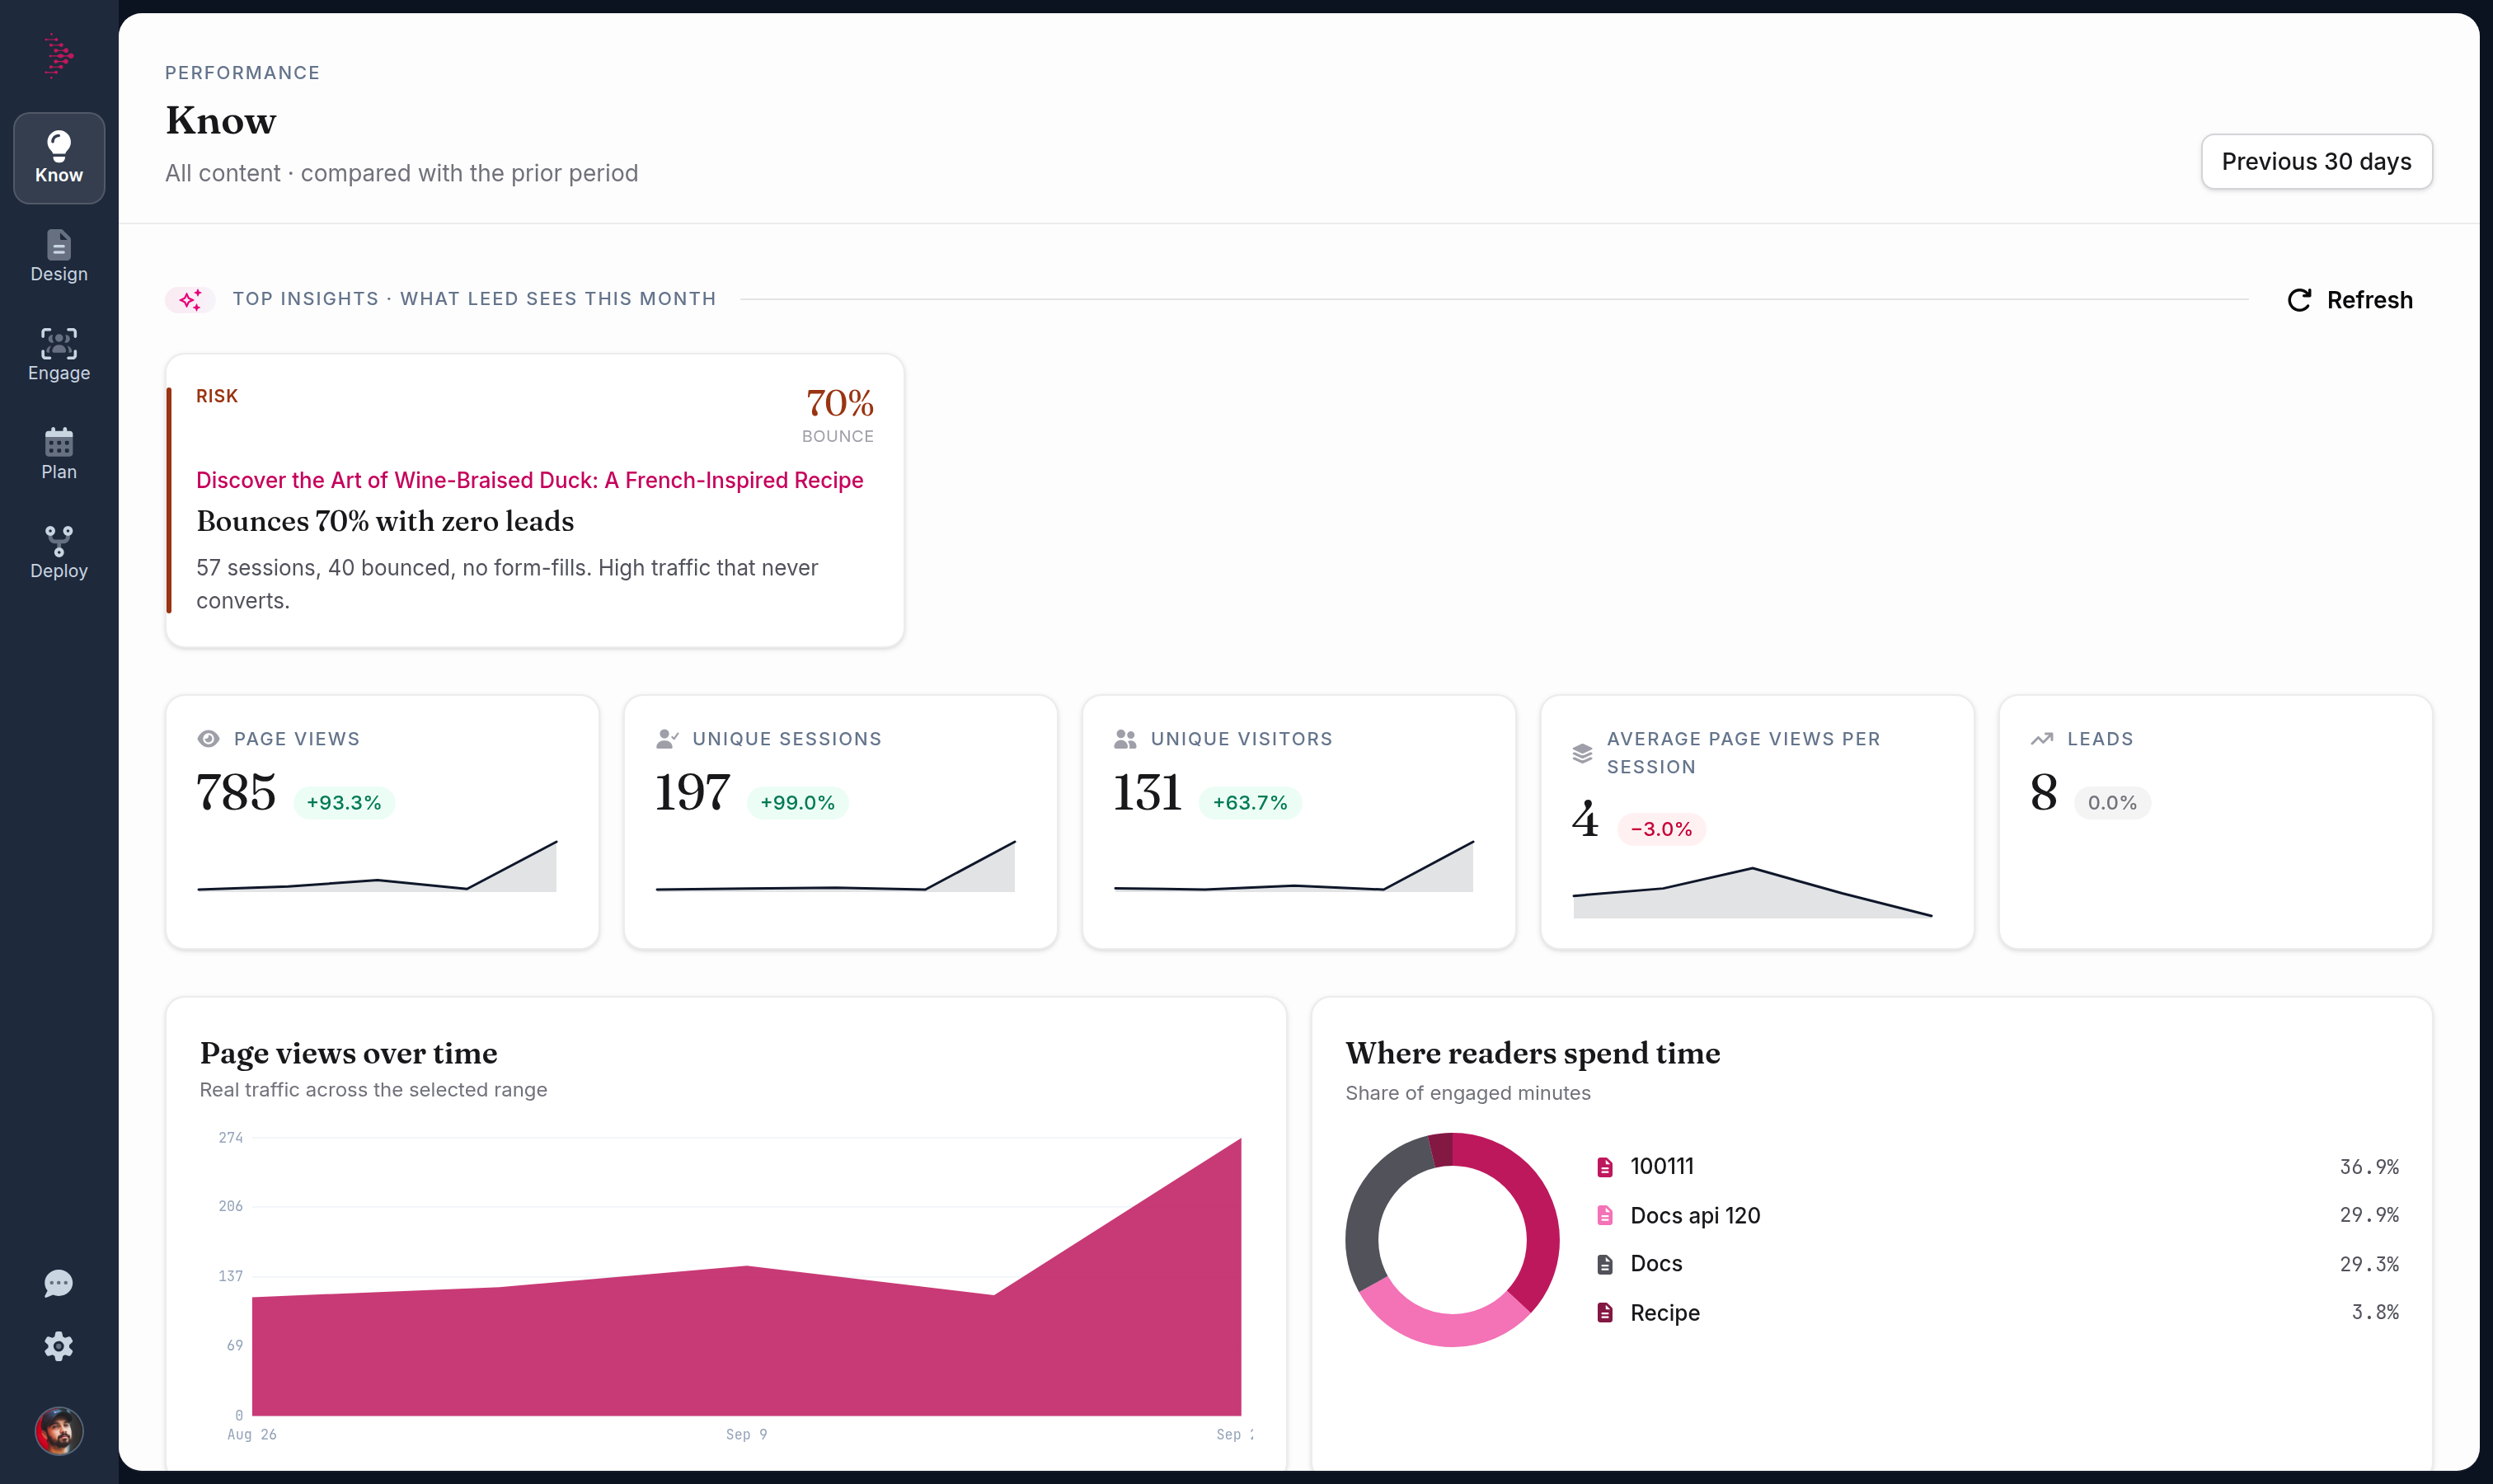The image size is (2493, 1484).
Task: Go to the Design section
Action: tap(59, 257)
